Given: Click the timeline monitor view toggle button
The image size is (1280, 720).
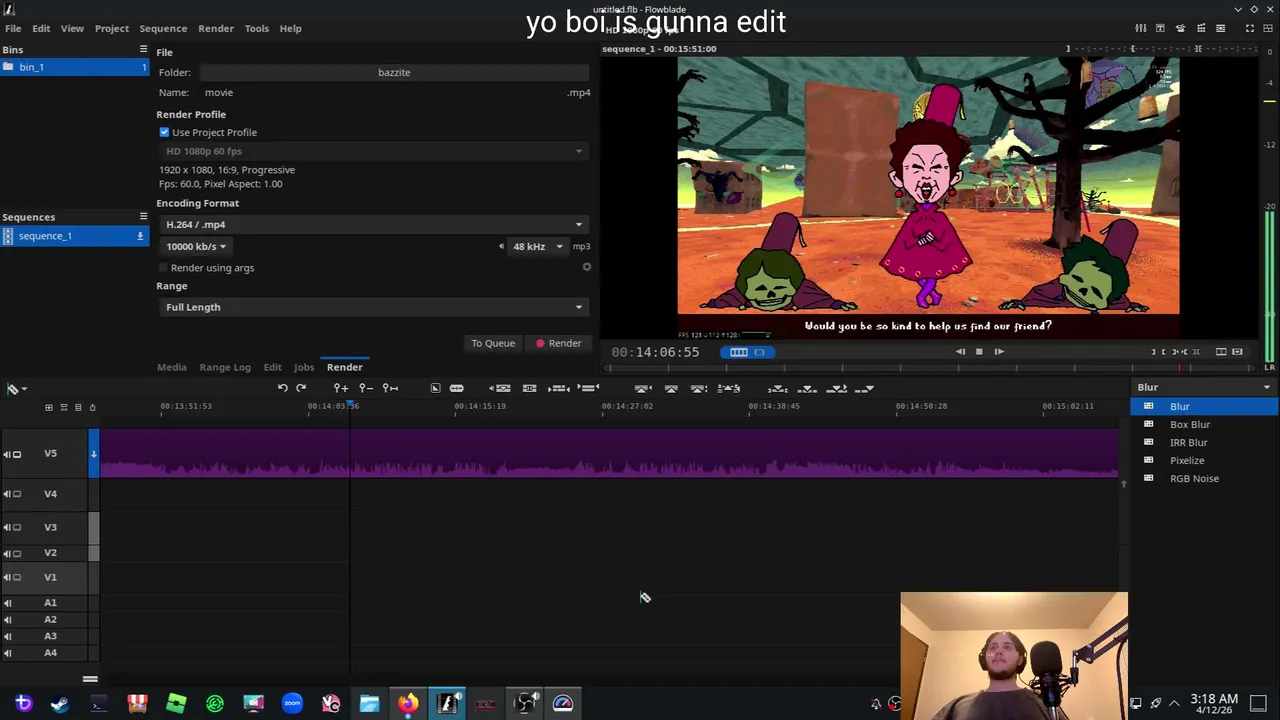Looking at the screenshot, I should [738, 352].
